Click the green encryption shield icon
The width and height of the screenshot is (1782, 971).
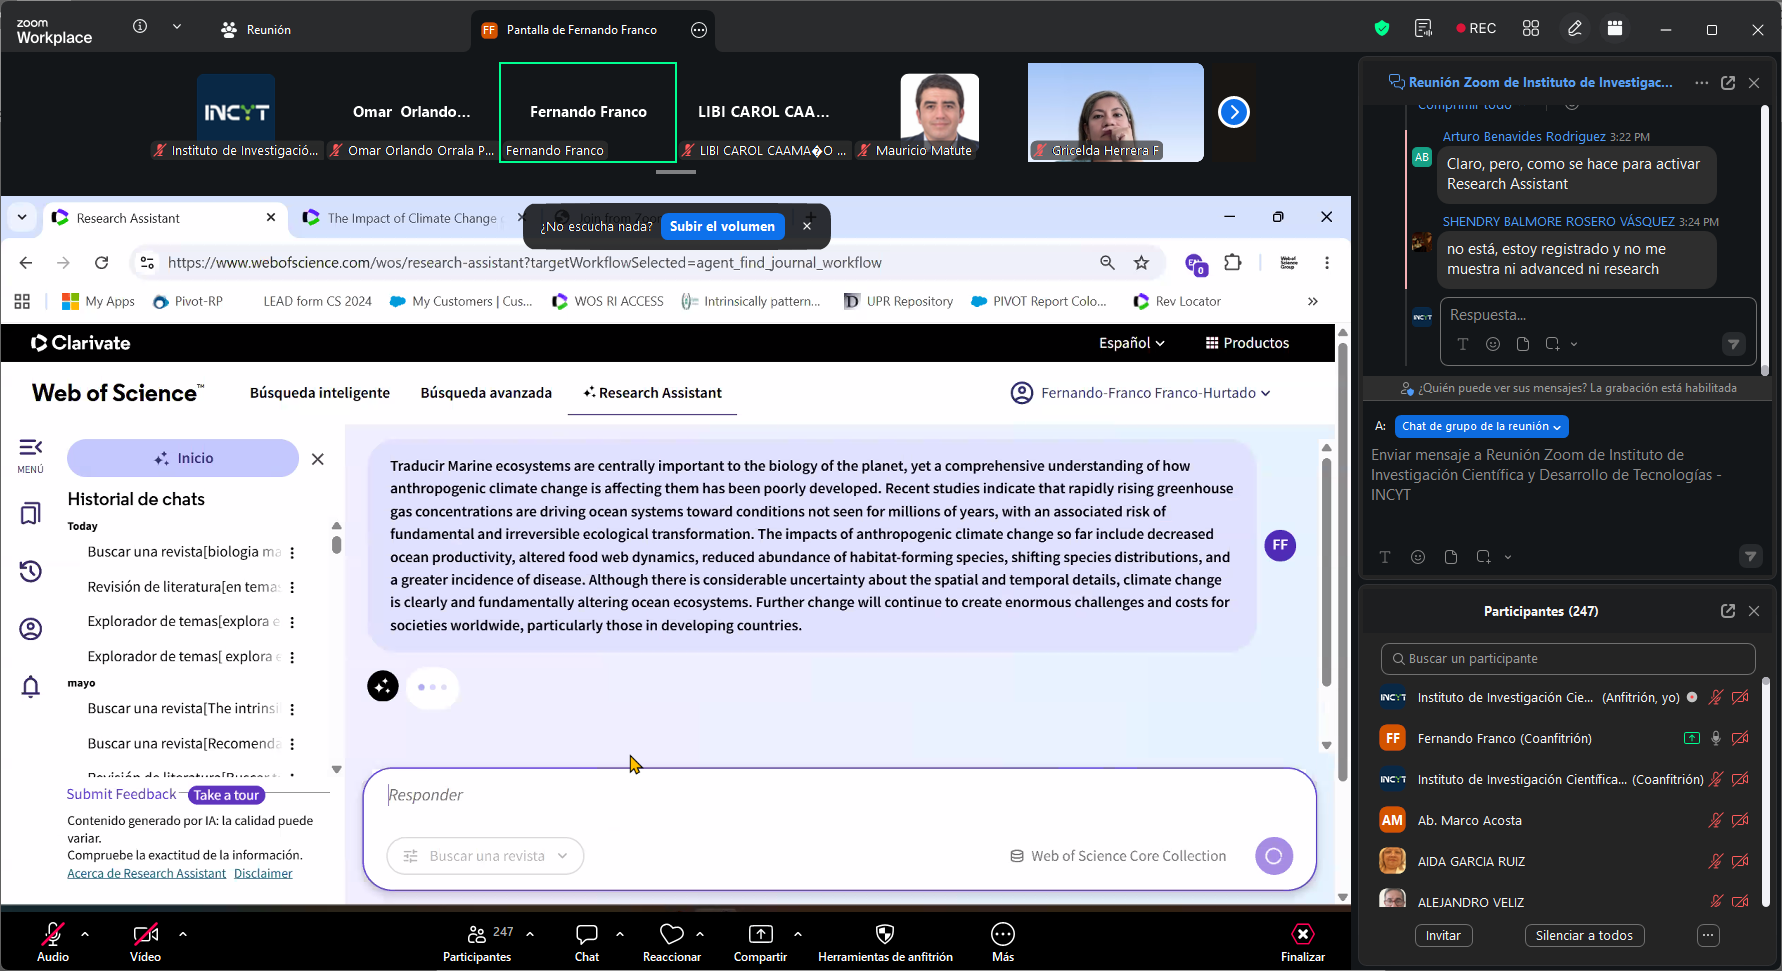pyautogui.click(x=1382, y=28)
